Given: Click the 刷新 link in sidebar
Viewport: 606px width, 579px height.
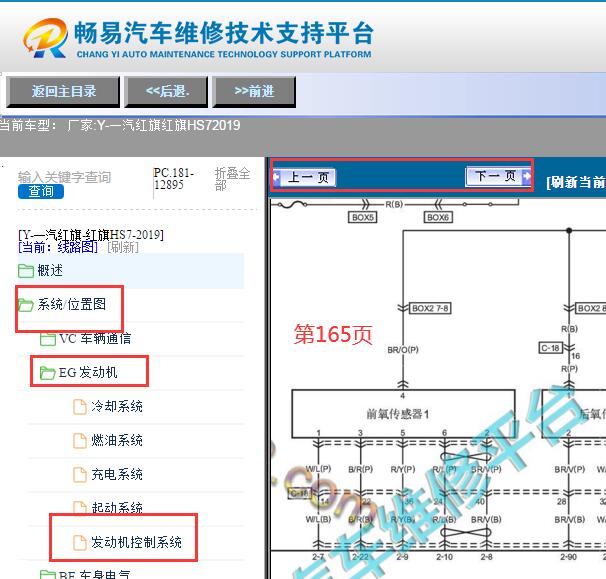Looking at the screenshot, I should click(123, 247).
